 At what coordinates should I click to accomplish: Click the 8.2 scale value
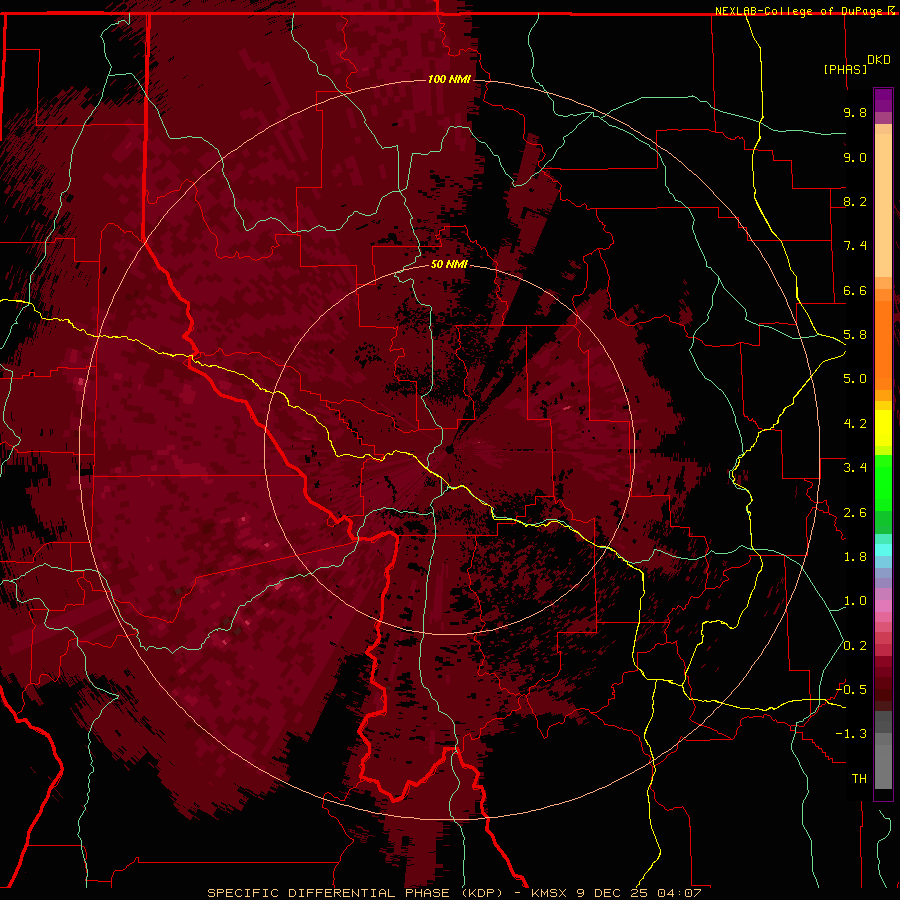coord(855,201)
